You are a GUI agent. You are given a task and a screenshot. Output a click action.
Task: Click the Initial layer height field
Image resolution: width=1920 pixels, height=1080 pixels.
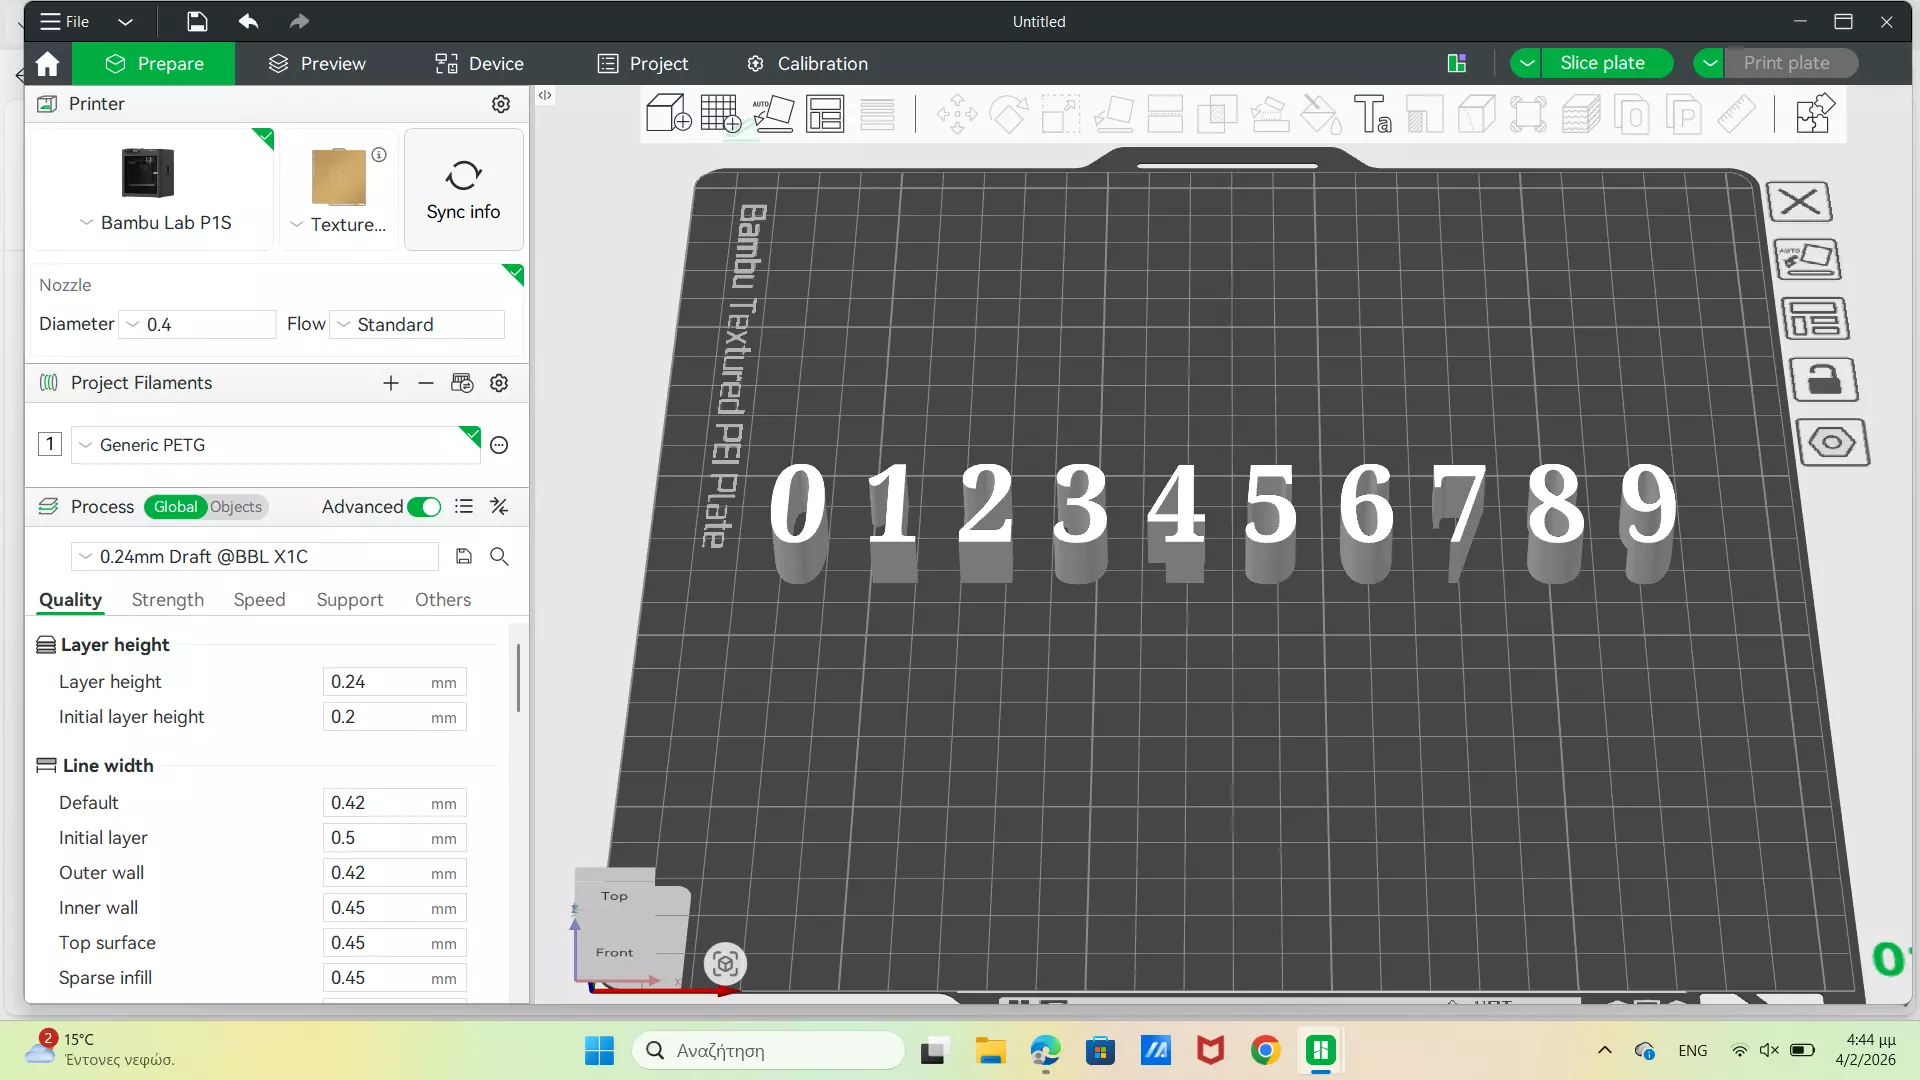tap(394, 717)
